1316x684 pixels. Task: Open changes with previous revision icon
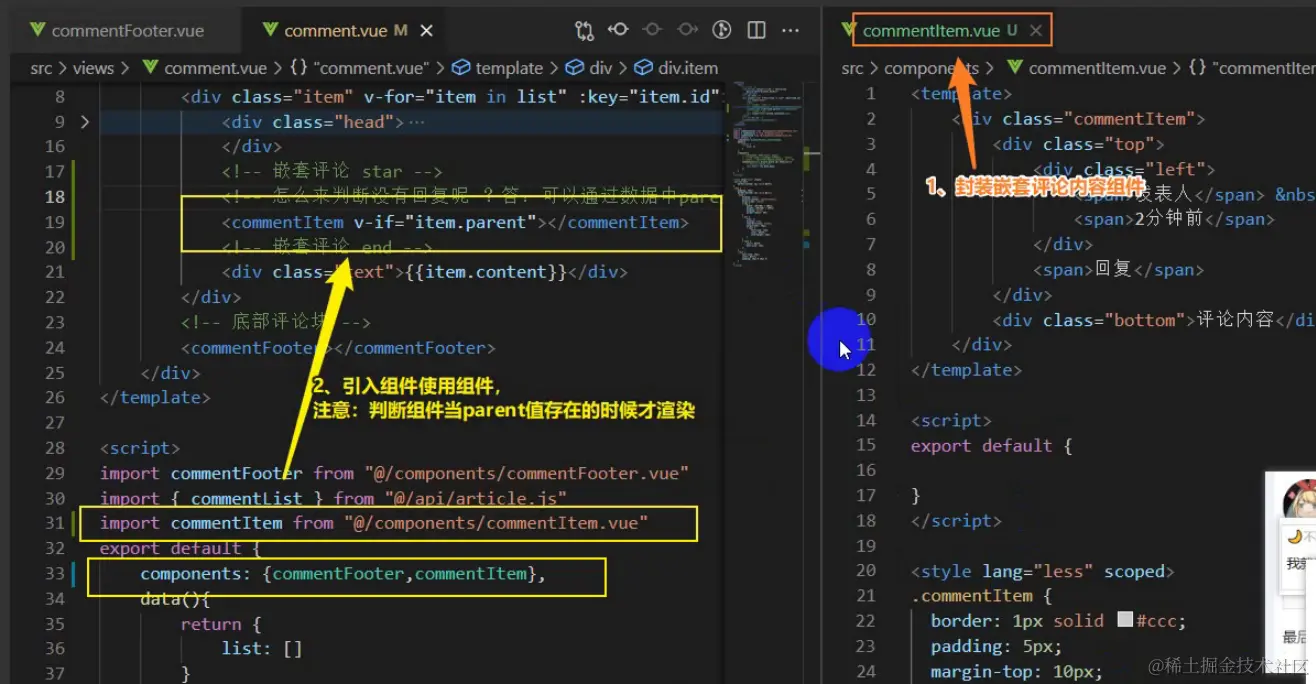point(618,30)
